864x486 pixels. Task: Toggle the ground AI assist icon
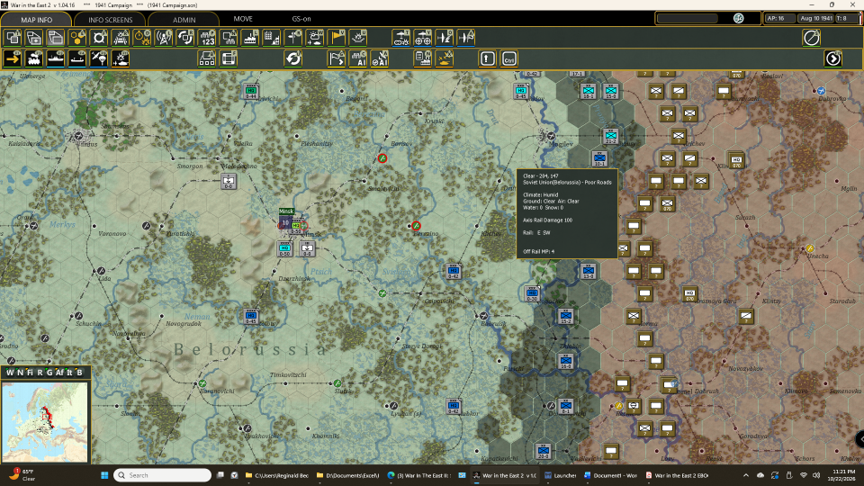coord(358,58)
